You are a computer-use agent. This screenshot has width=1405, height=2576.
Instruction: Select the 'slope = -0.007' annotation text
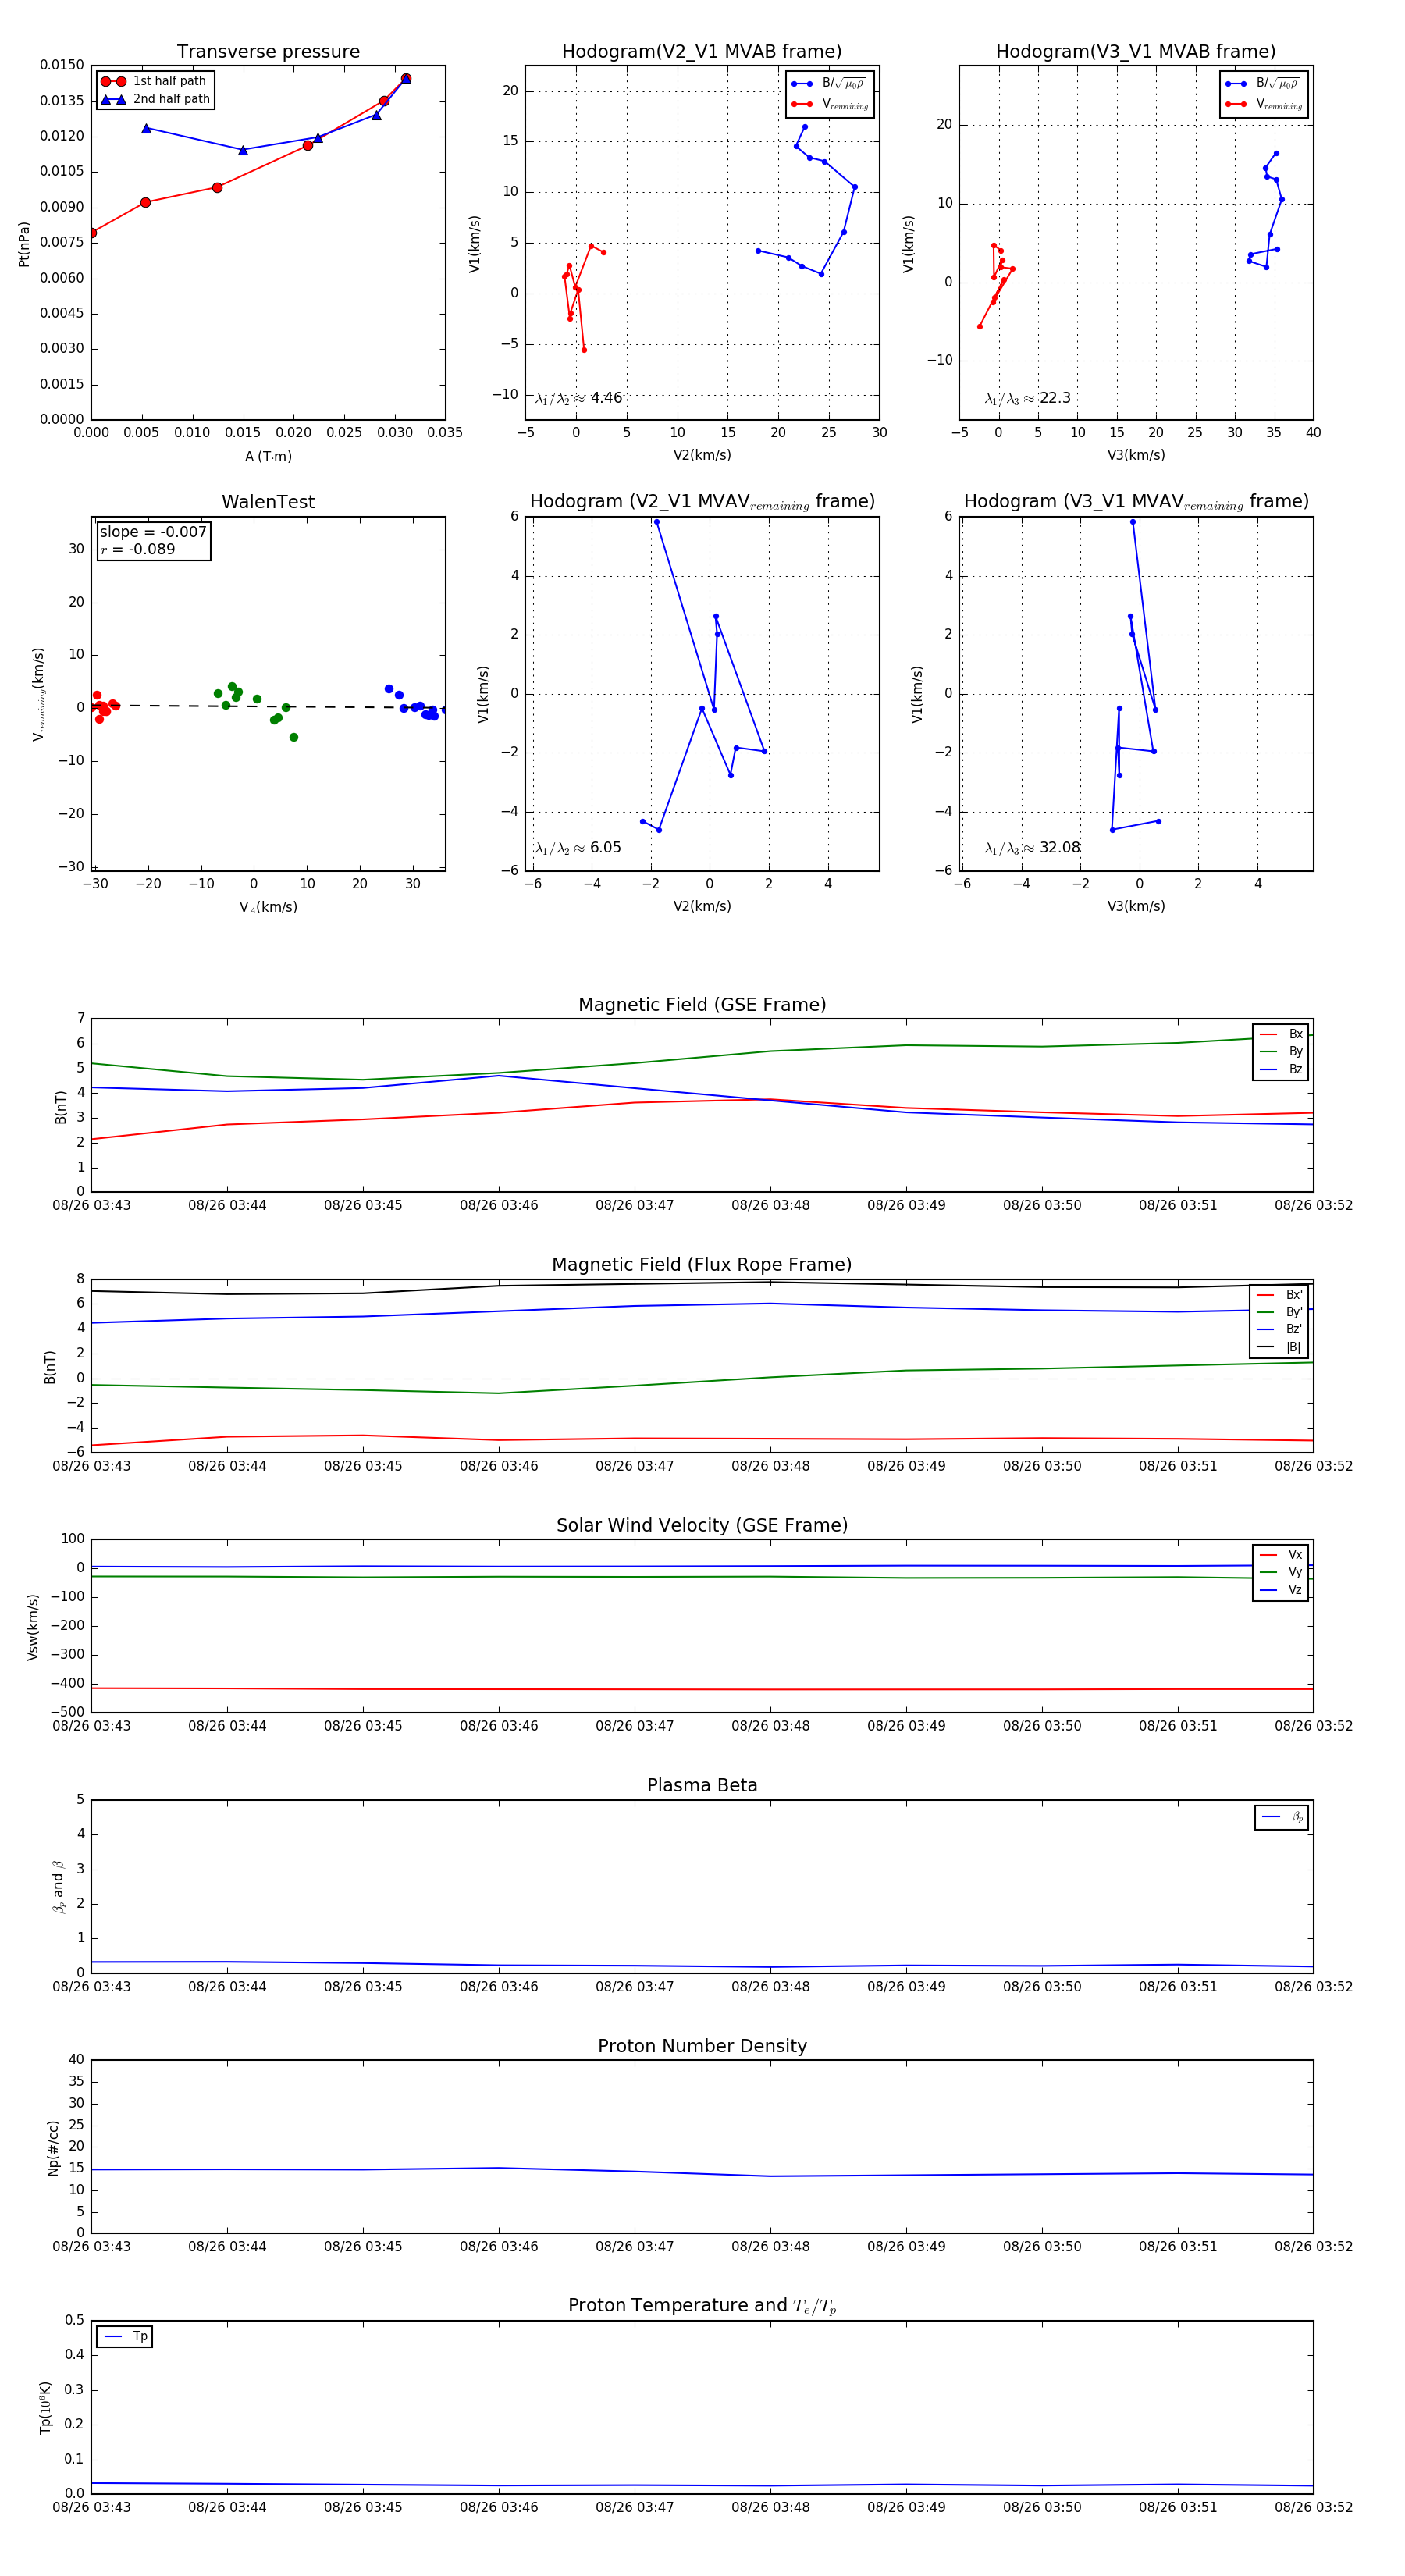153,532
